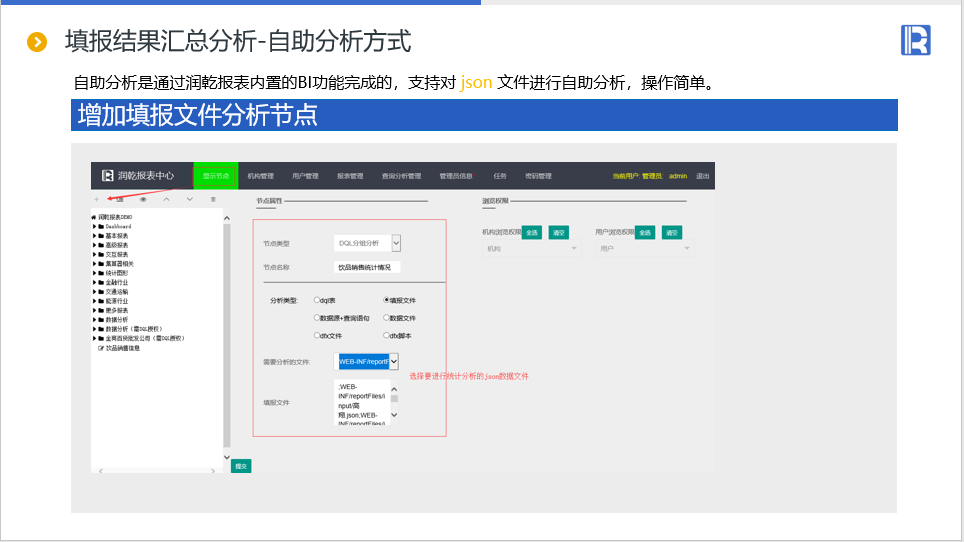Screen dimensions: 964x542
Task: Select the dql表 radio option
Action: [x=317, y=299]
